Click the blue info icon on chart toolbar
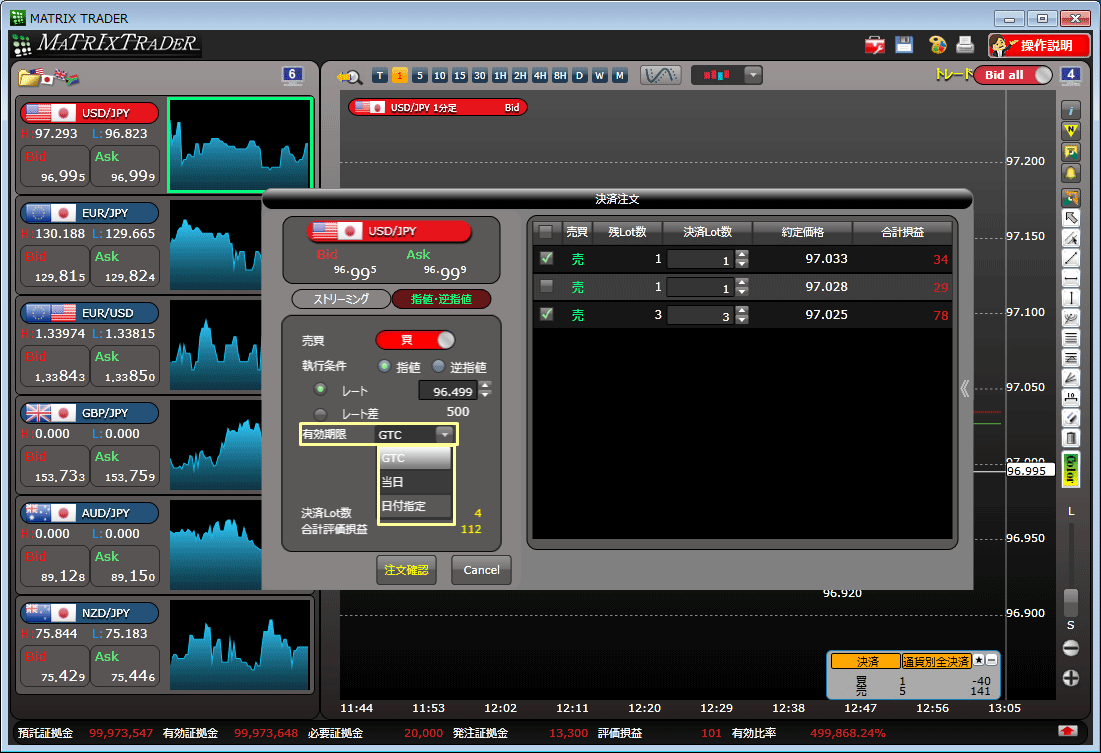Viewport: 1101px width, 753px height. (1070, 110)
